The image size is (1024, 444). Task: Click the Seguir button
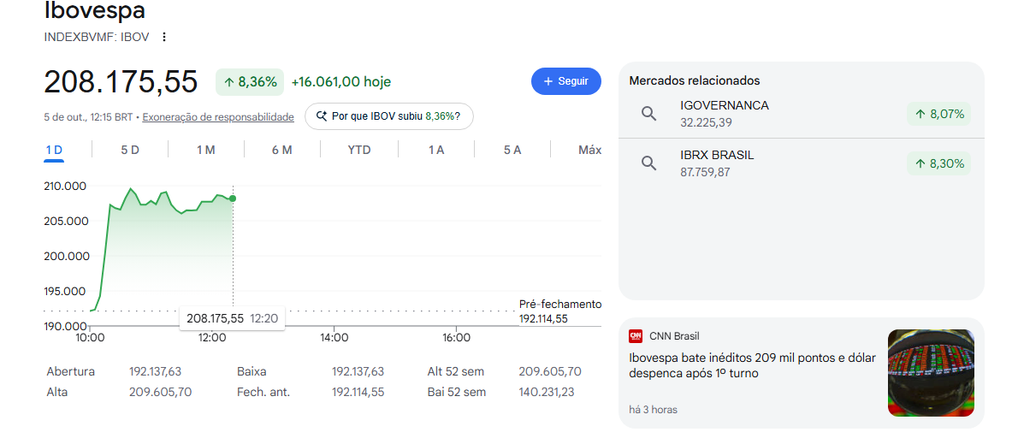(566, 82)
